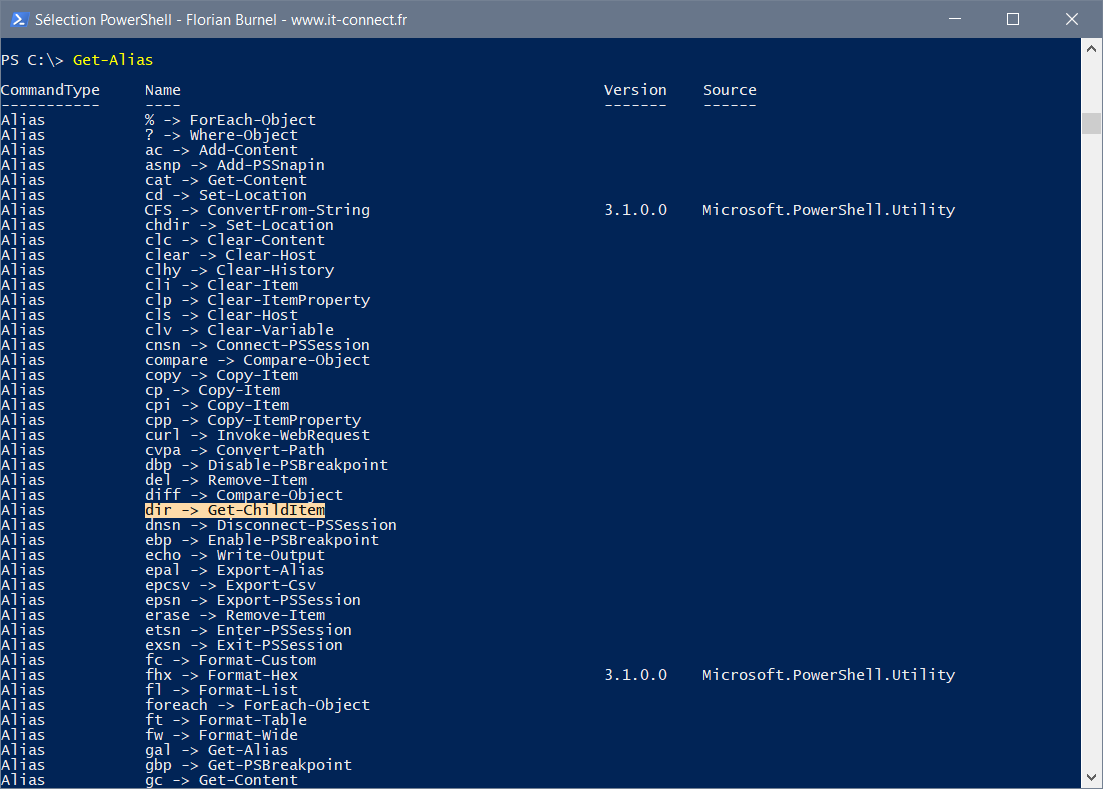Click the Version column header

click(634, 90)
